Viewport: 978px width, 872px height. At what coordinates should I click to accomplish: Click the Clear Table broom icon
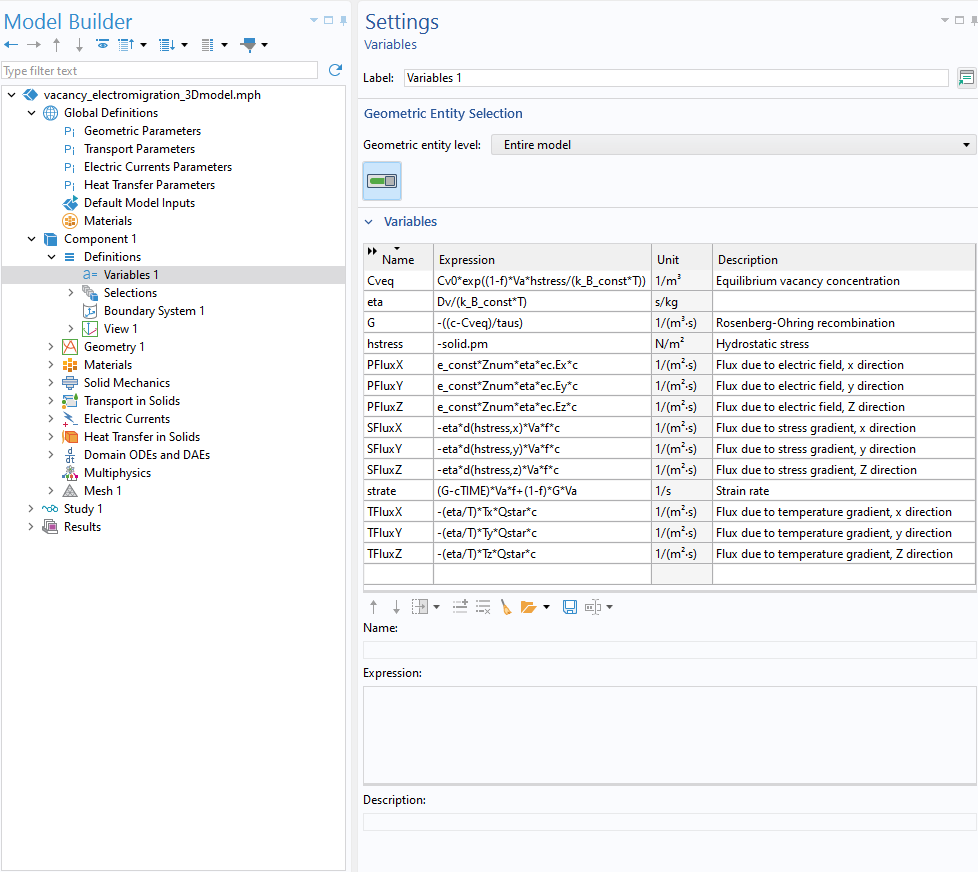pyautogui.click(x=506, y=607)
